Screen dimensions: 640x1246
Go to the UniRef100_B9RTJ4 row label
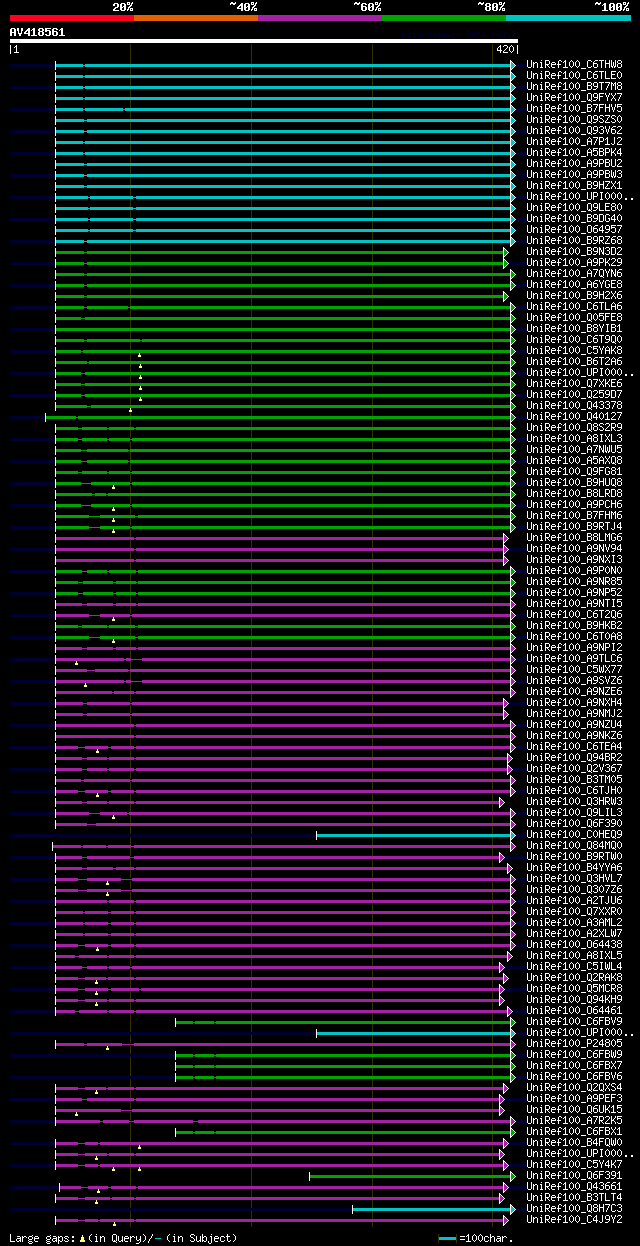(x=574, y=527)
